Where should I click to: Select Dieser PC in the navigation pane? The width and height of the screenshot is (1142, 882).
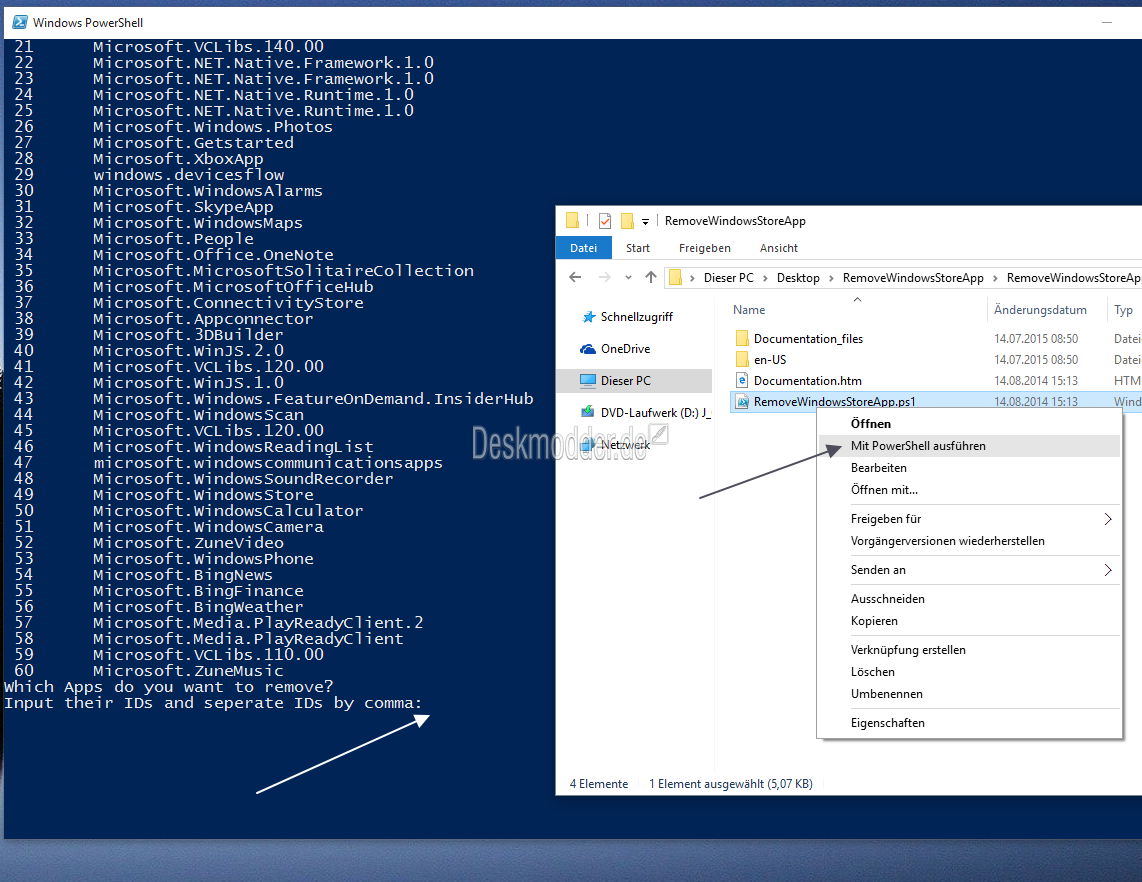point(626,380)
